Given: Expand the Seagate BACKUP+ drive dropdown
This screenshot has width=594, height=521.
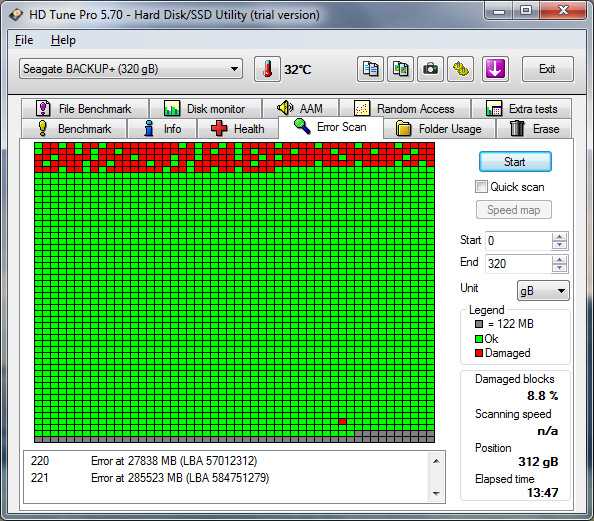Looking at the screenshot, I should tap(131, 69).
